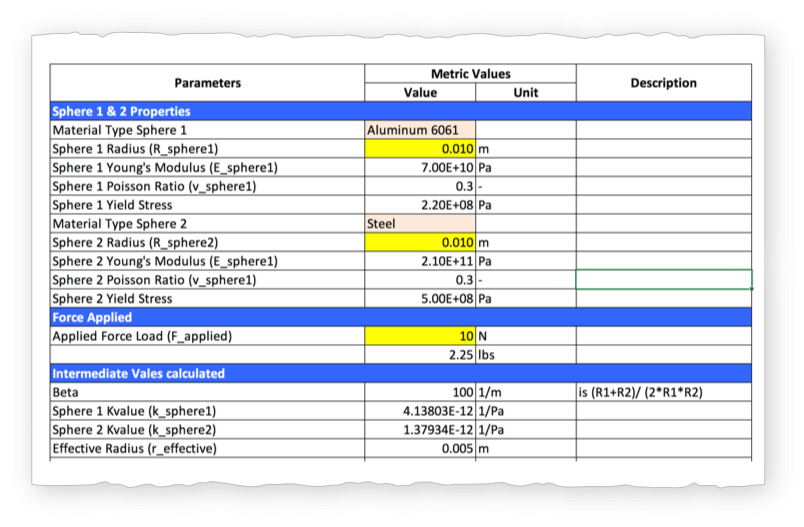This screenshot has height=527, width=804.
Task: Select the Intermediate Vales calculated section row
Action: (x=400, y=374)
